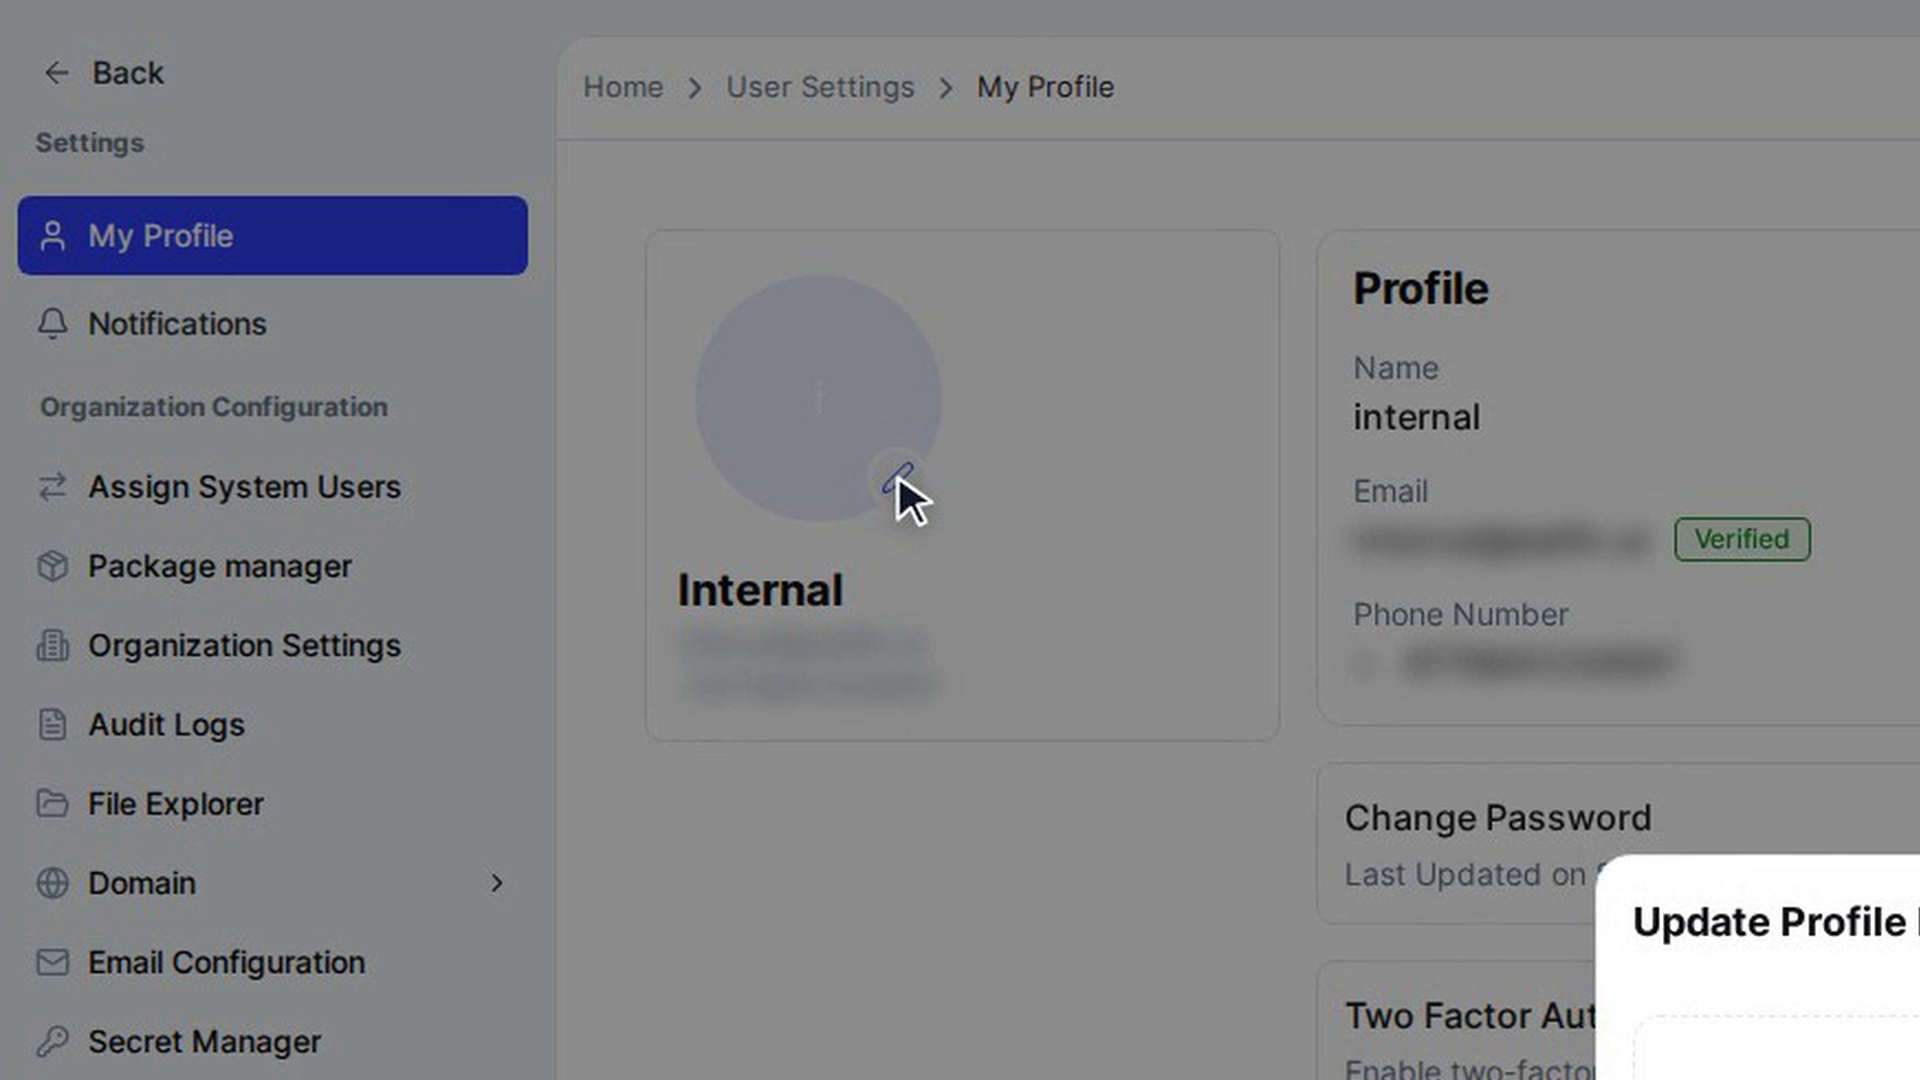Viewport: 1920px width, 1080px height.
Task: Click the Assign System Users swap icon
Action: pos(53,487)
